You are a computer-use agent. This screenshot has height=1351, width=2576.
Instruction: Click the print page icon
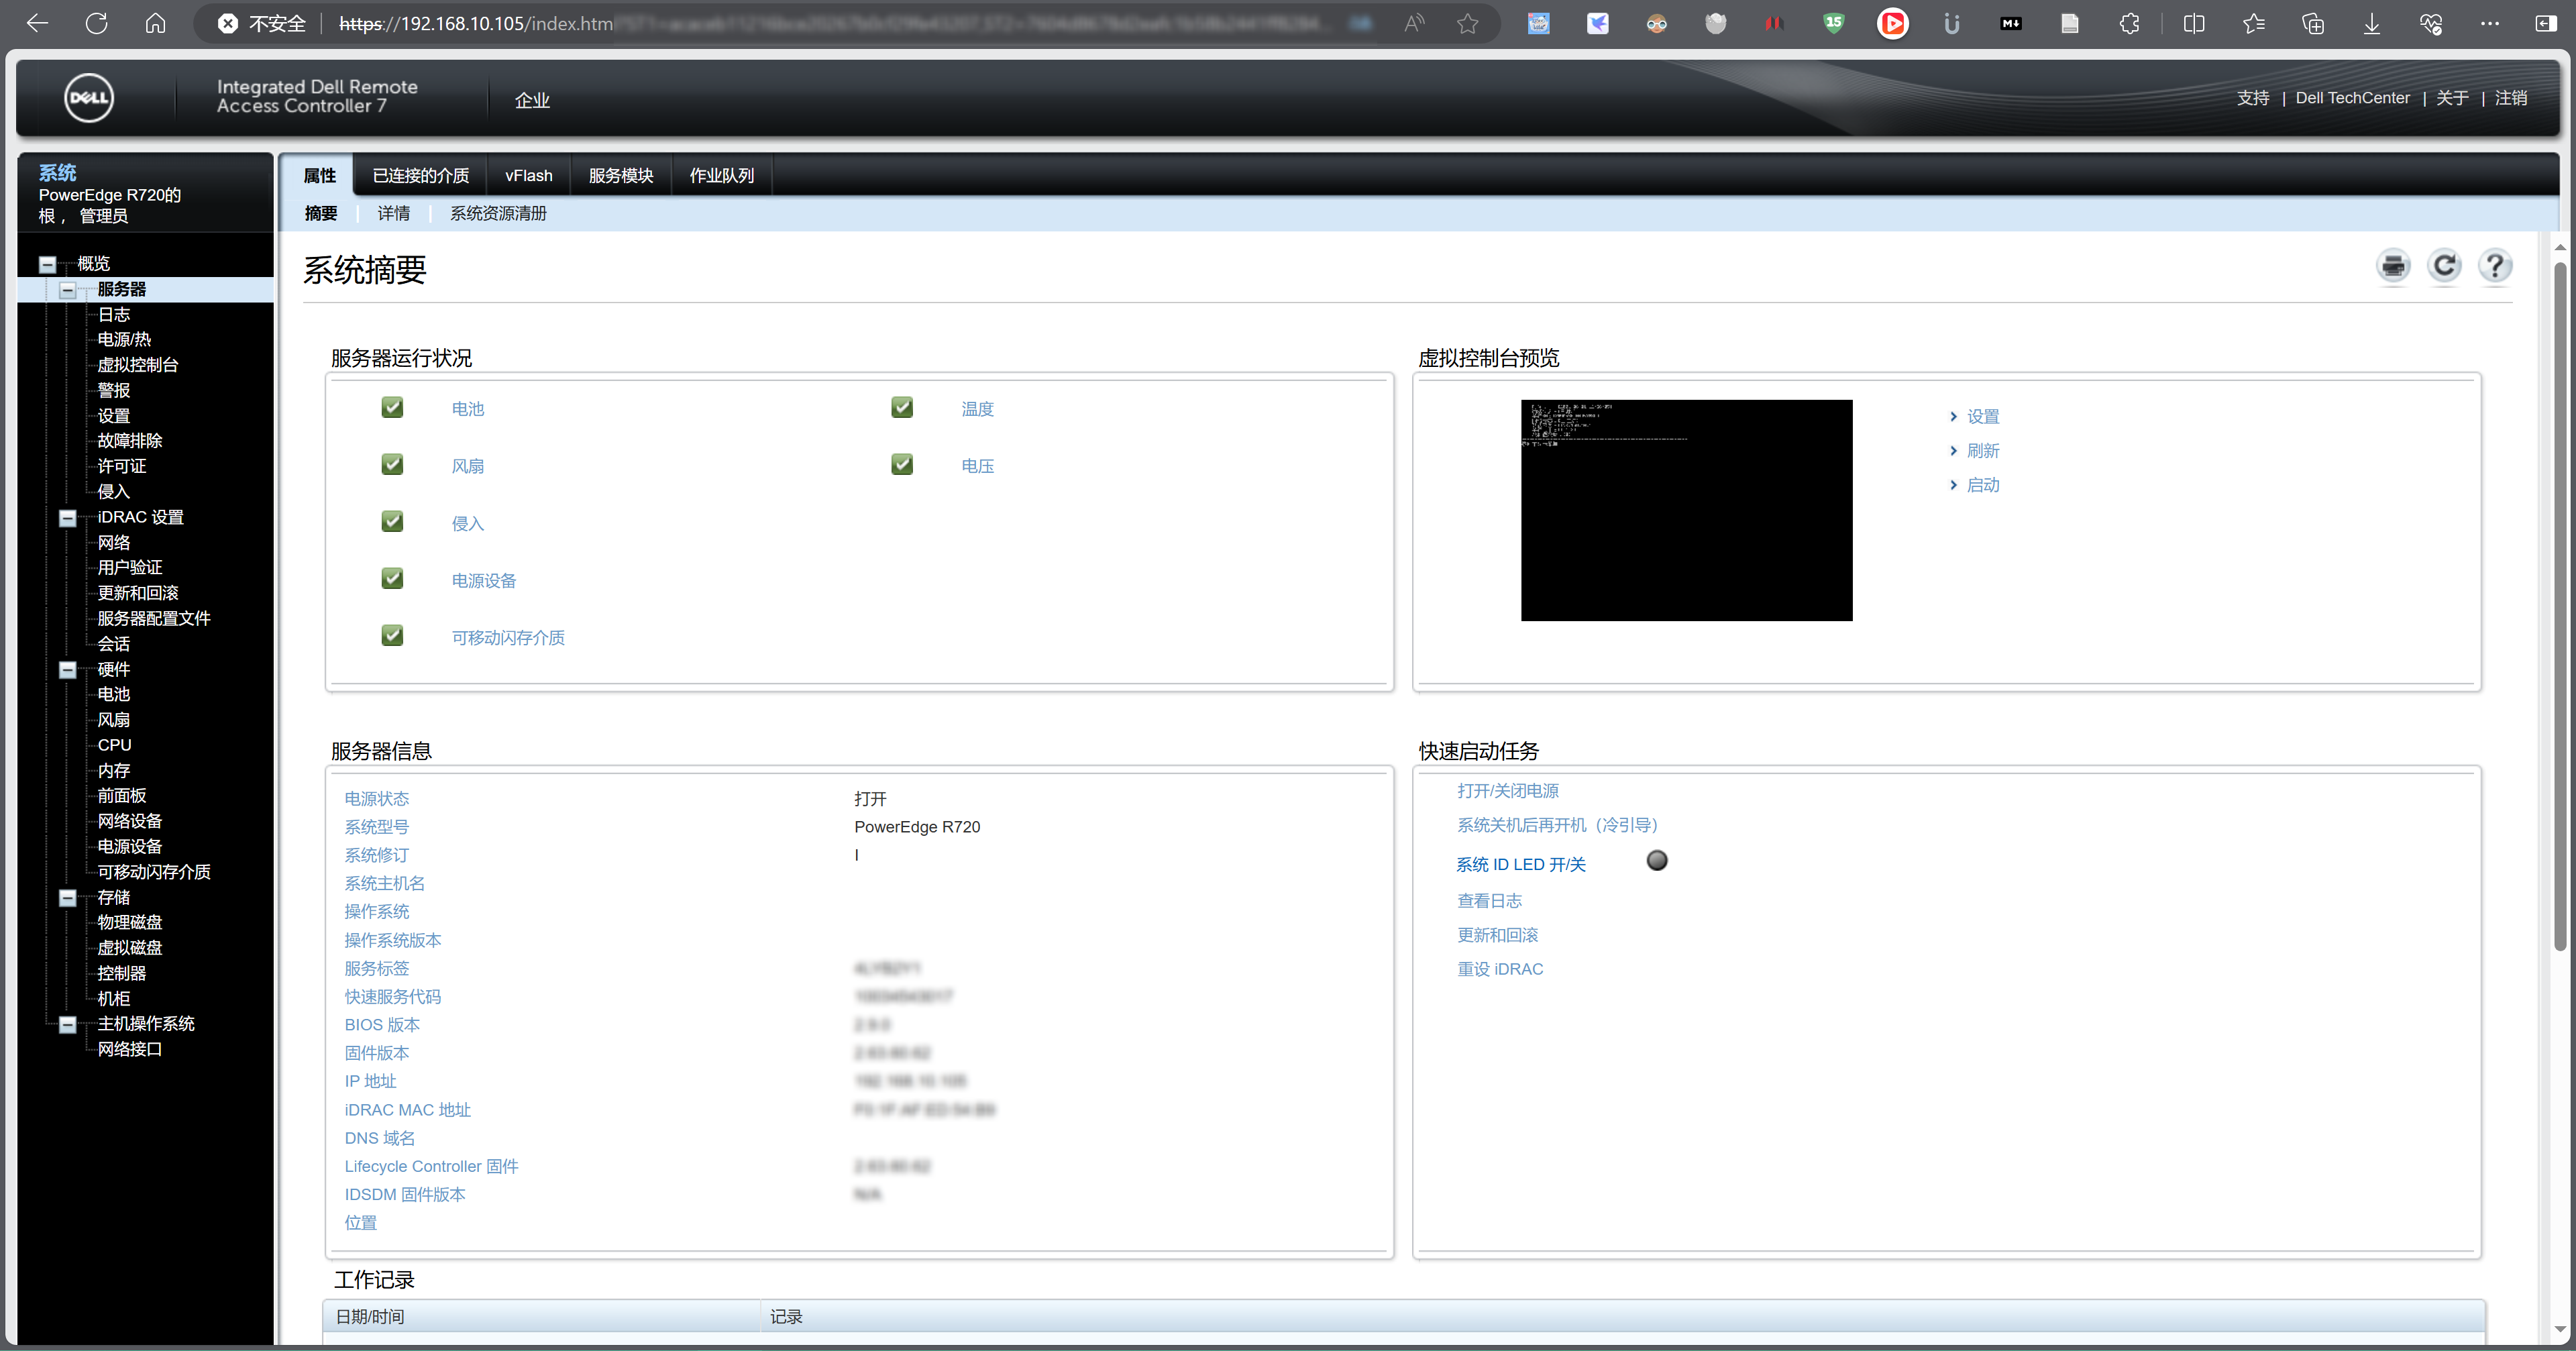2393,266
